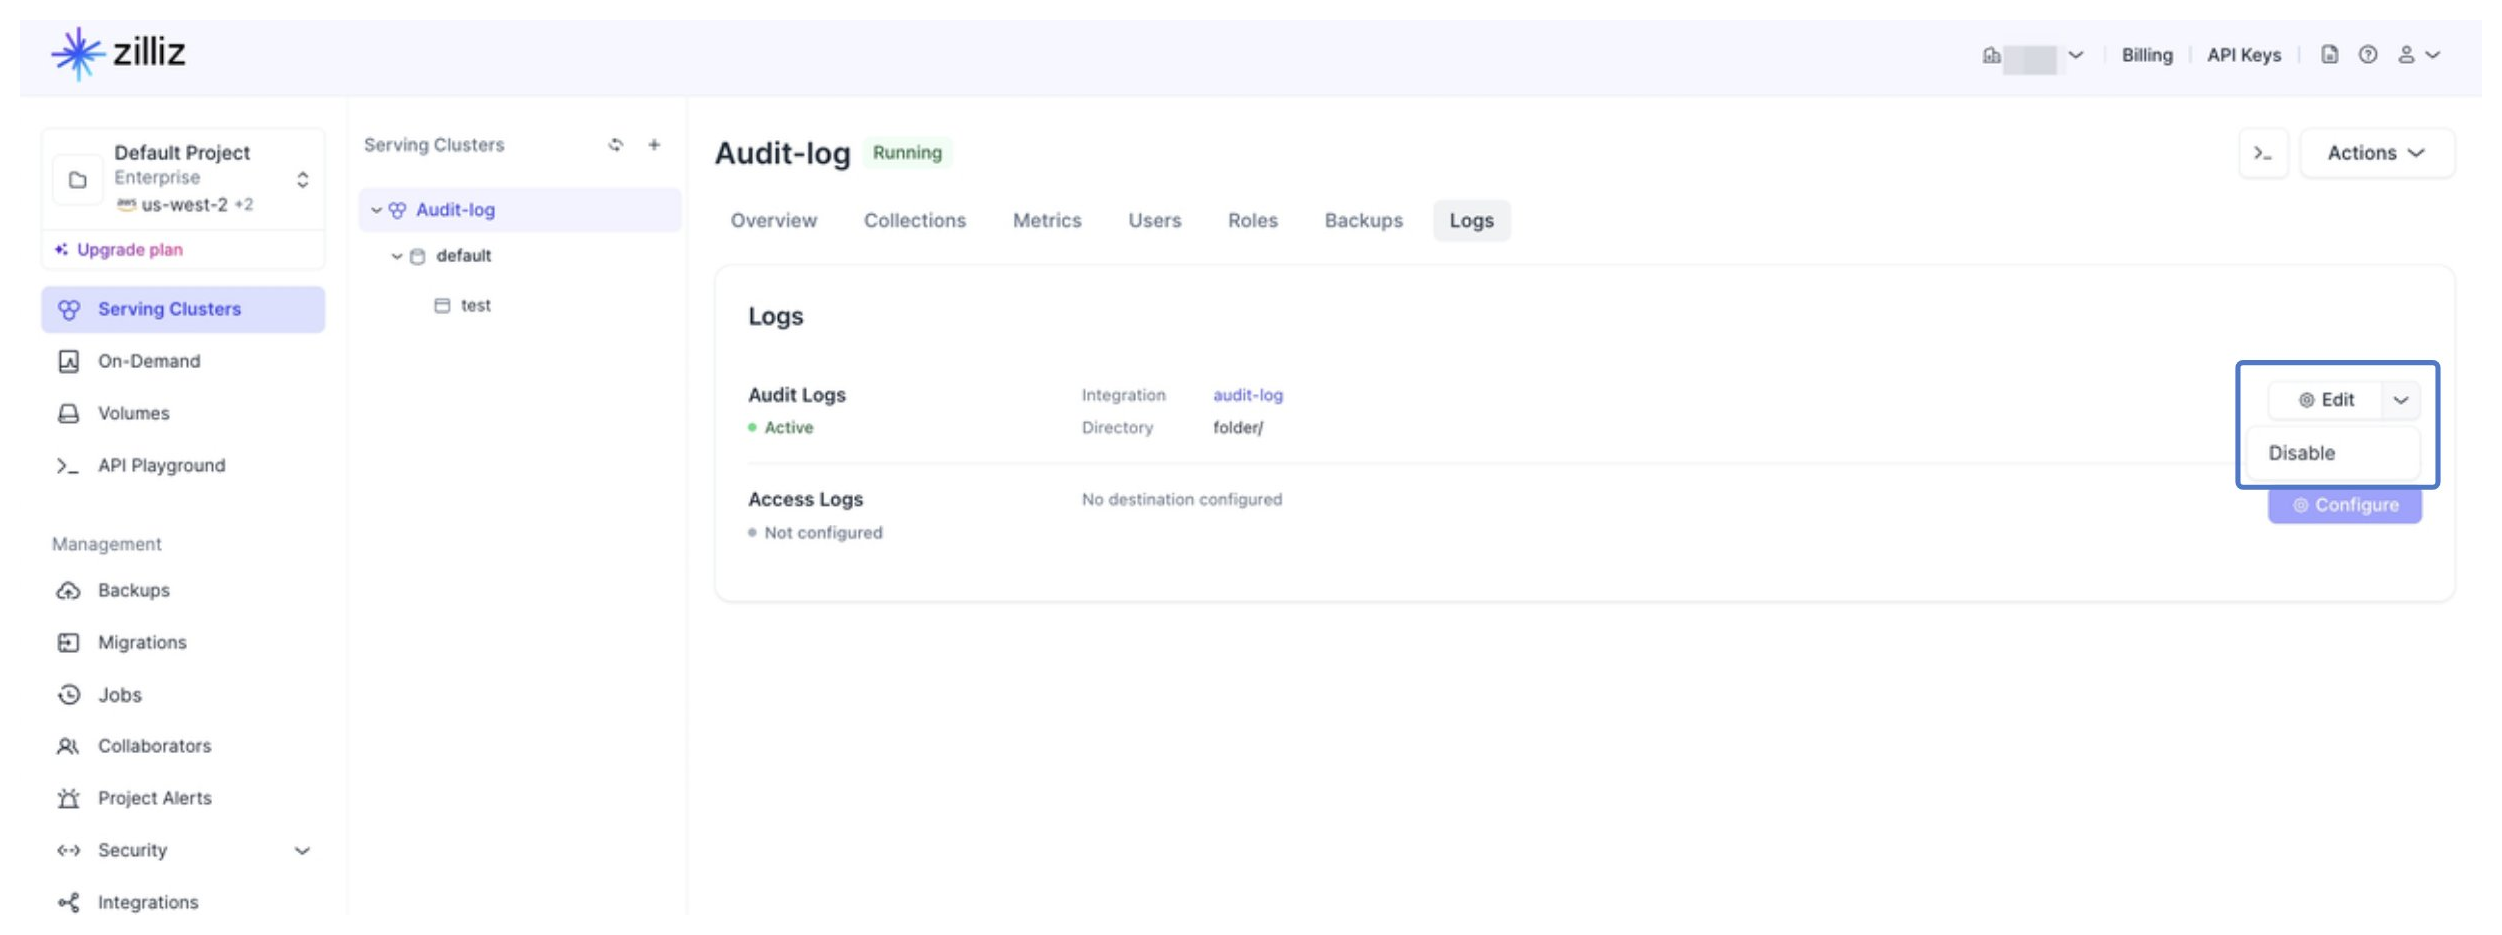Open On-Demand from the sidebar
Image resolution: width=2502 pixels, height=935 pixels.
pos(148,361)
